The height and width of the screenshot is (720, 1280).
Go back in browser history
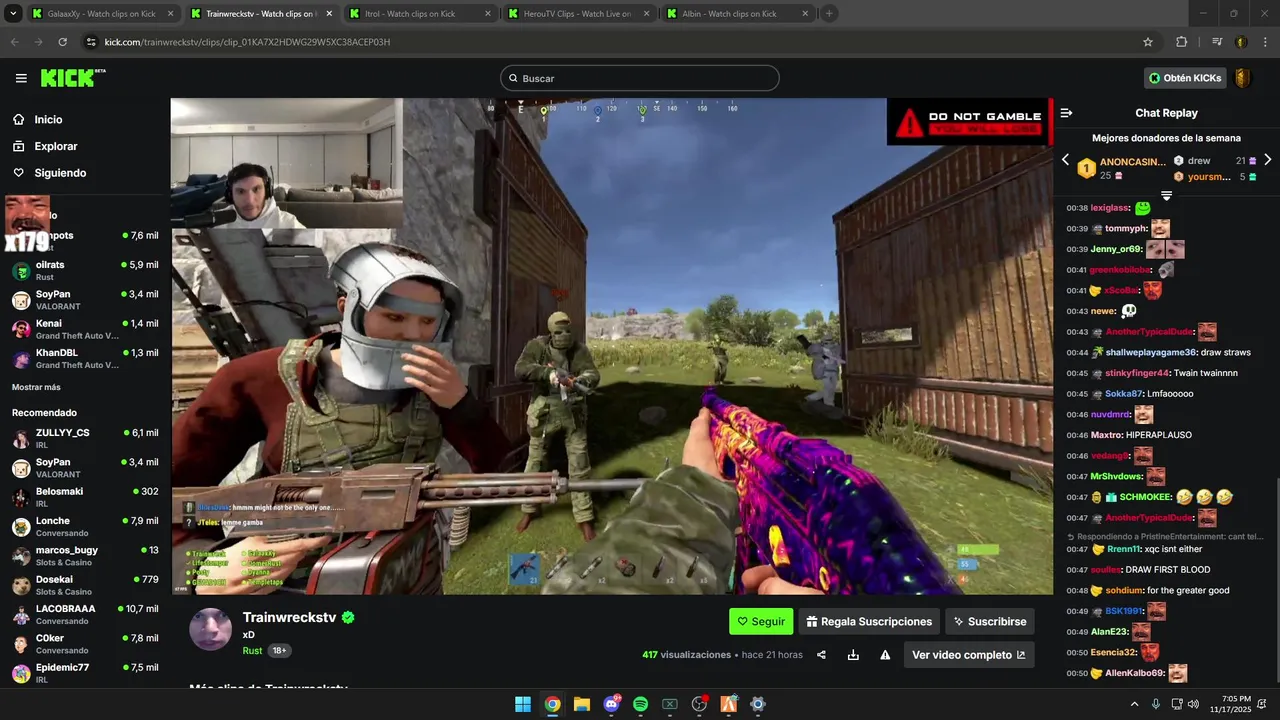[15, 42]
